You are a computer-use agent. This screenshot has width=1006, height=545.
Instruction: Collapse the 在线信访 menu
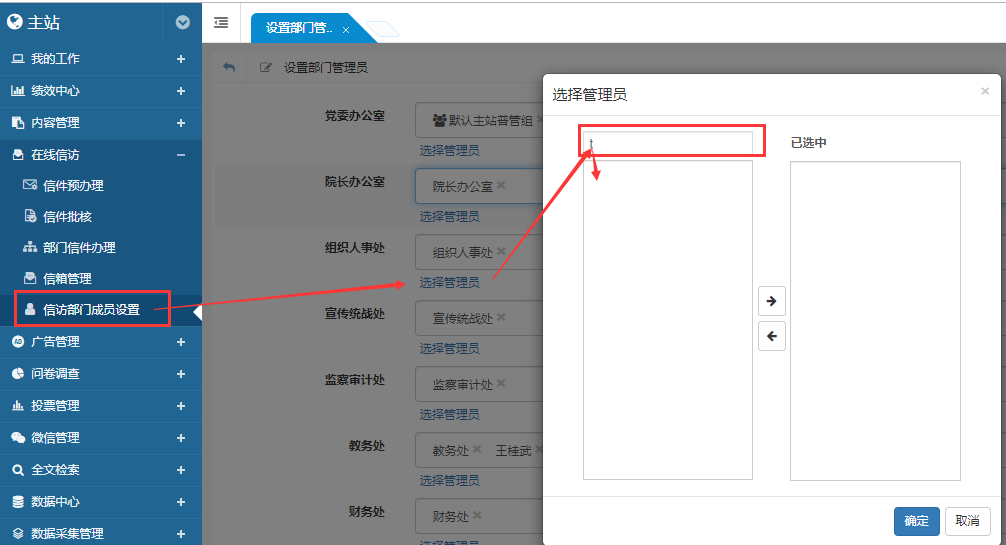coord(181,155)
